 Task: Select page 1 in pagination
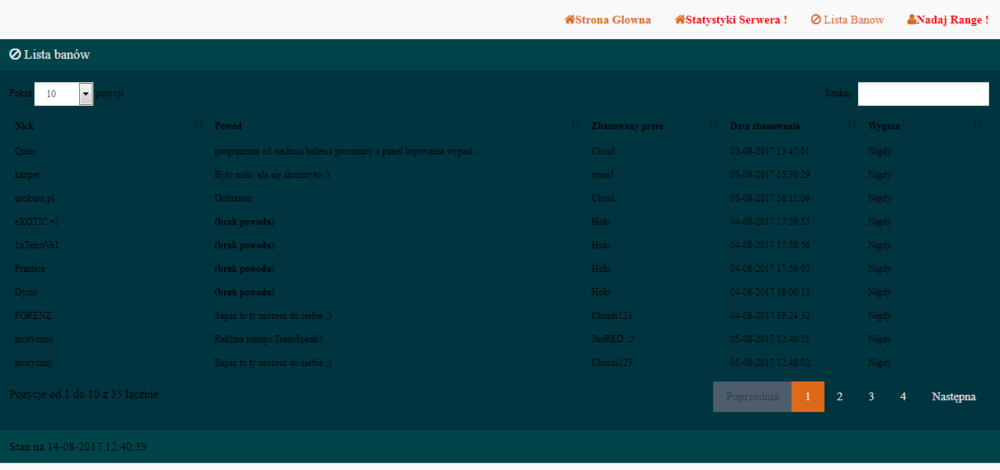pos(808,397)
